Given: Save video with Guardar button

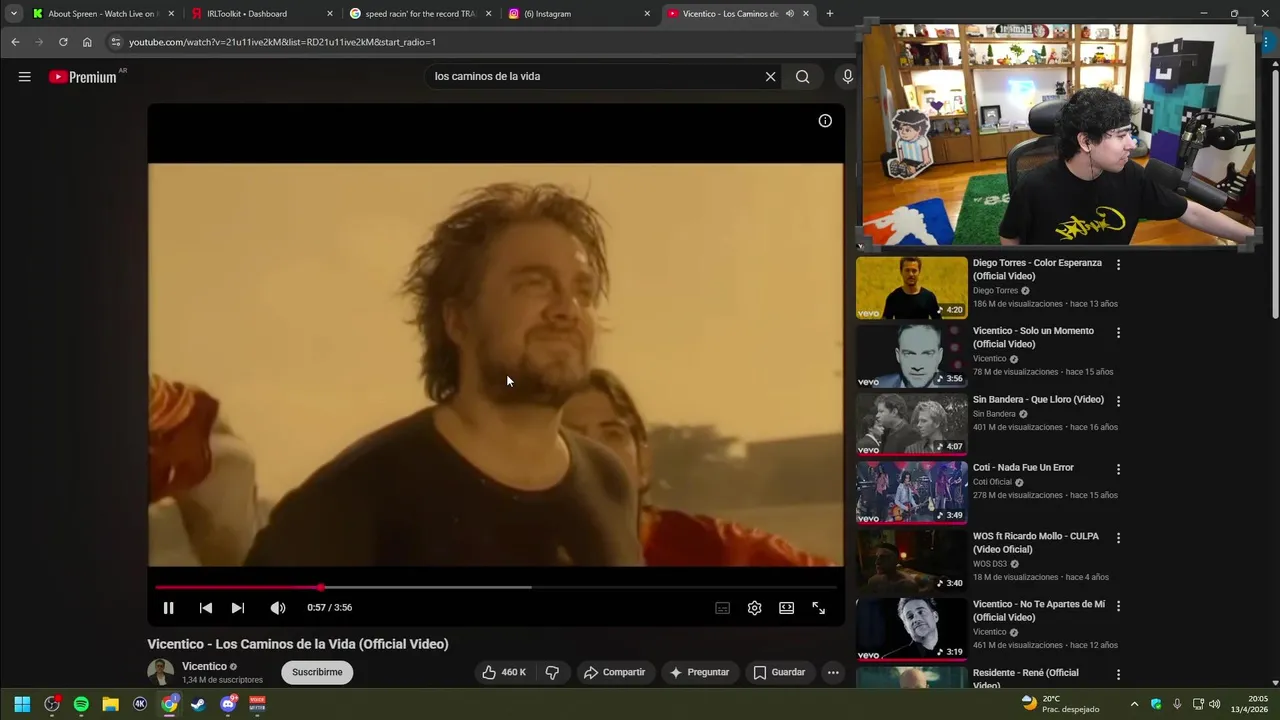Looking at the screenshot, I should tap(779, 672).
